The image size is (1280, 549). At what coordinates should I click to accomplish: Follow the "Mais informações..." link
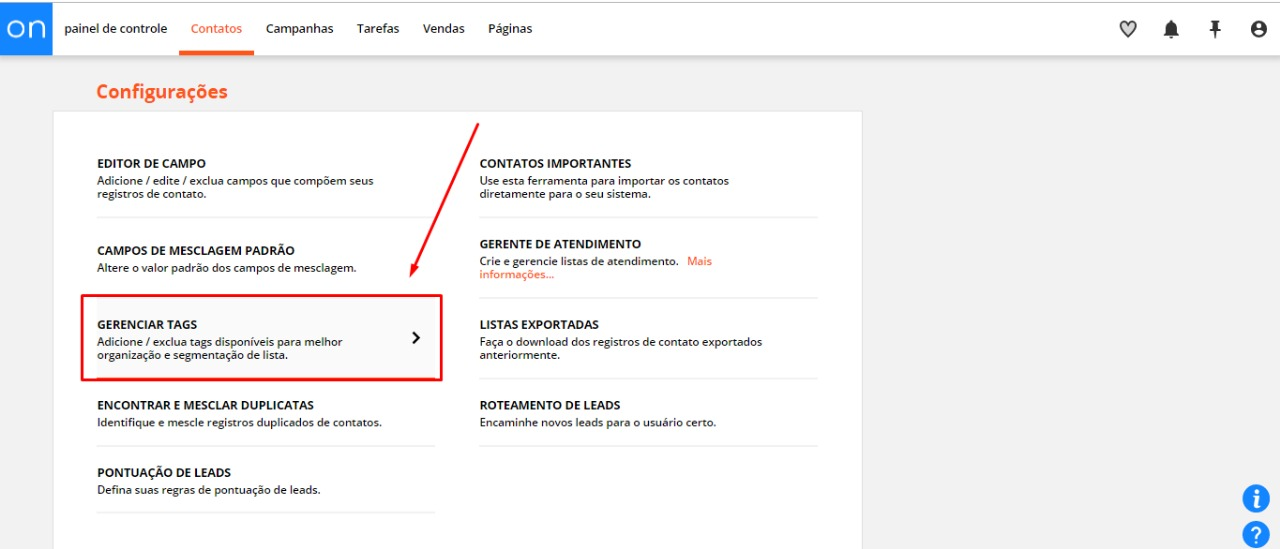click(597, 267)
